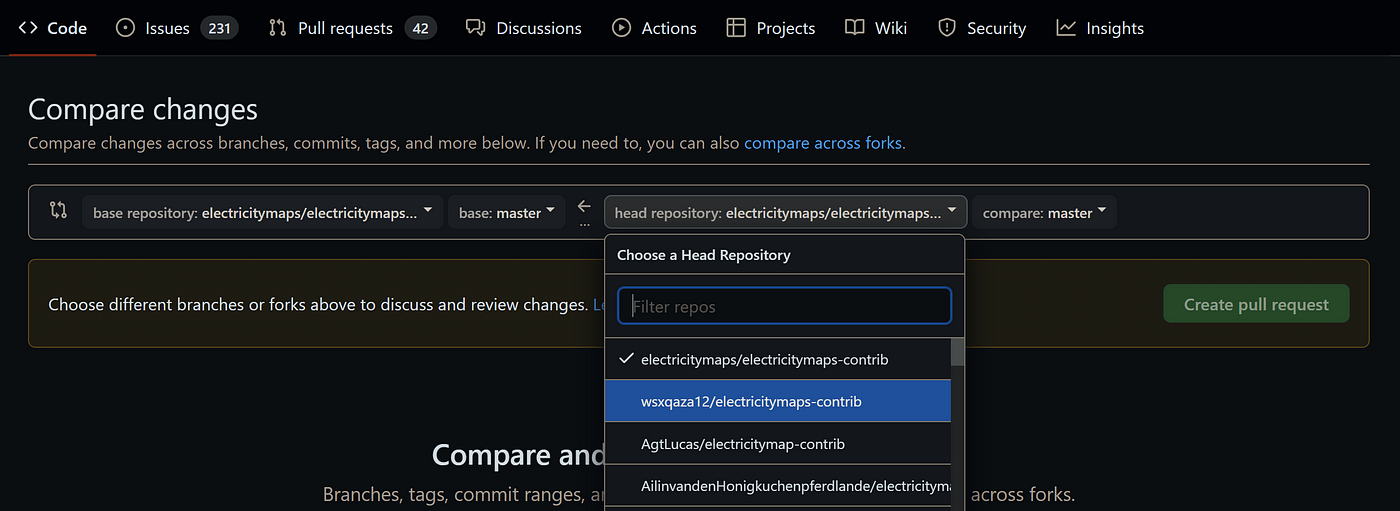Click the Security shield icon

coord(947,28)
